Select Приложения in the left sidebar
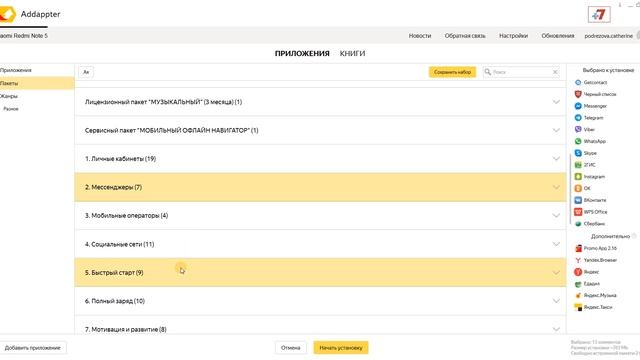This screenshot has width=640, height=360. tap(16, 70)
